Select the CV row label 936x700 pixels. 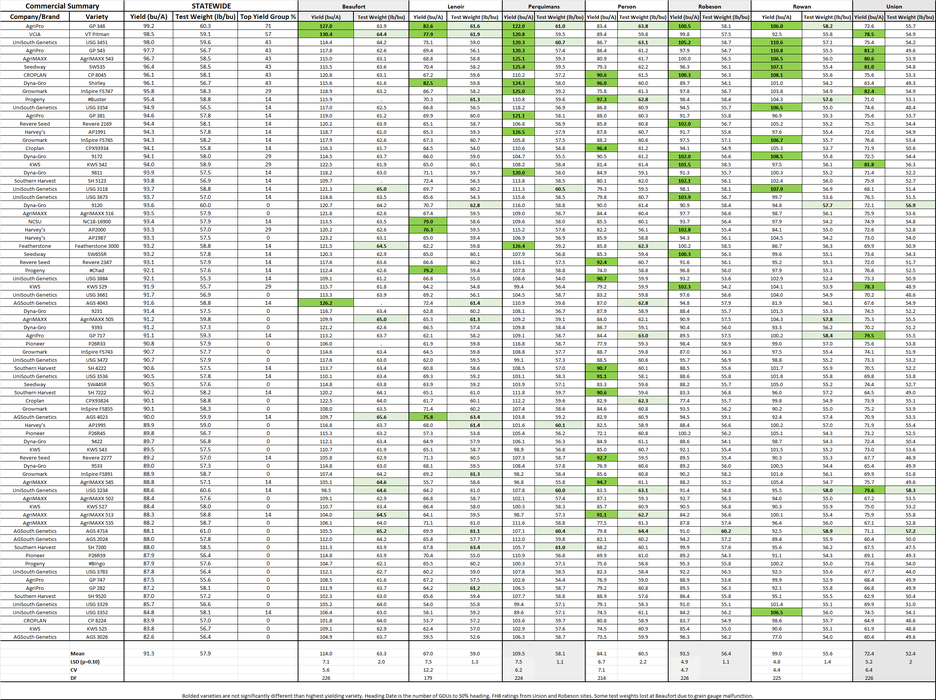pos(85,669)
